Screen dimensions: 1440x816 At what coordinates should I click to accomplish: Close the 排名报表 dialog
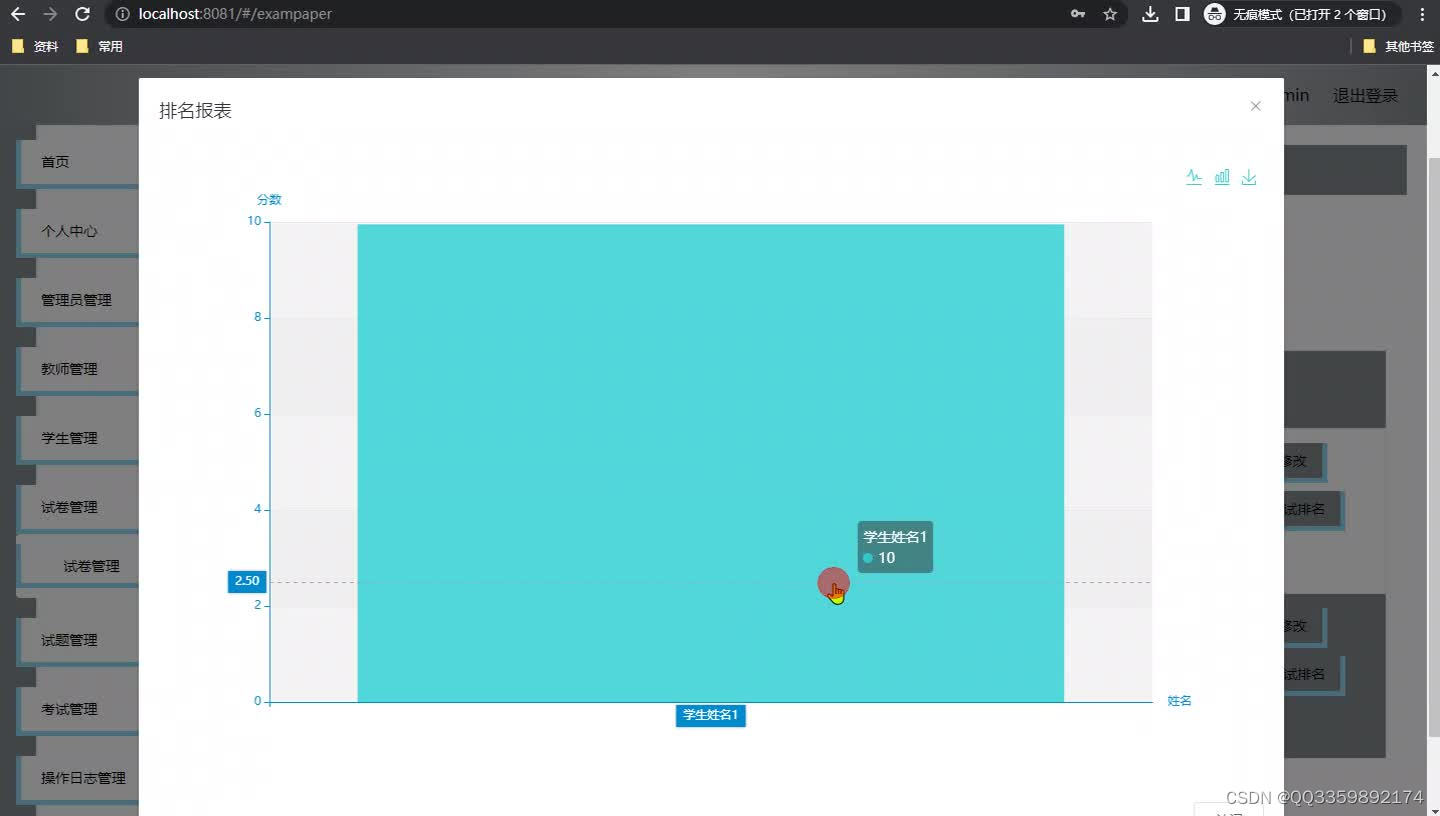pos(1256,106)
